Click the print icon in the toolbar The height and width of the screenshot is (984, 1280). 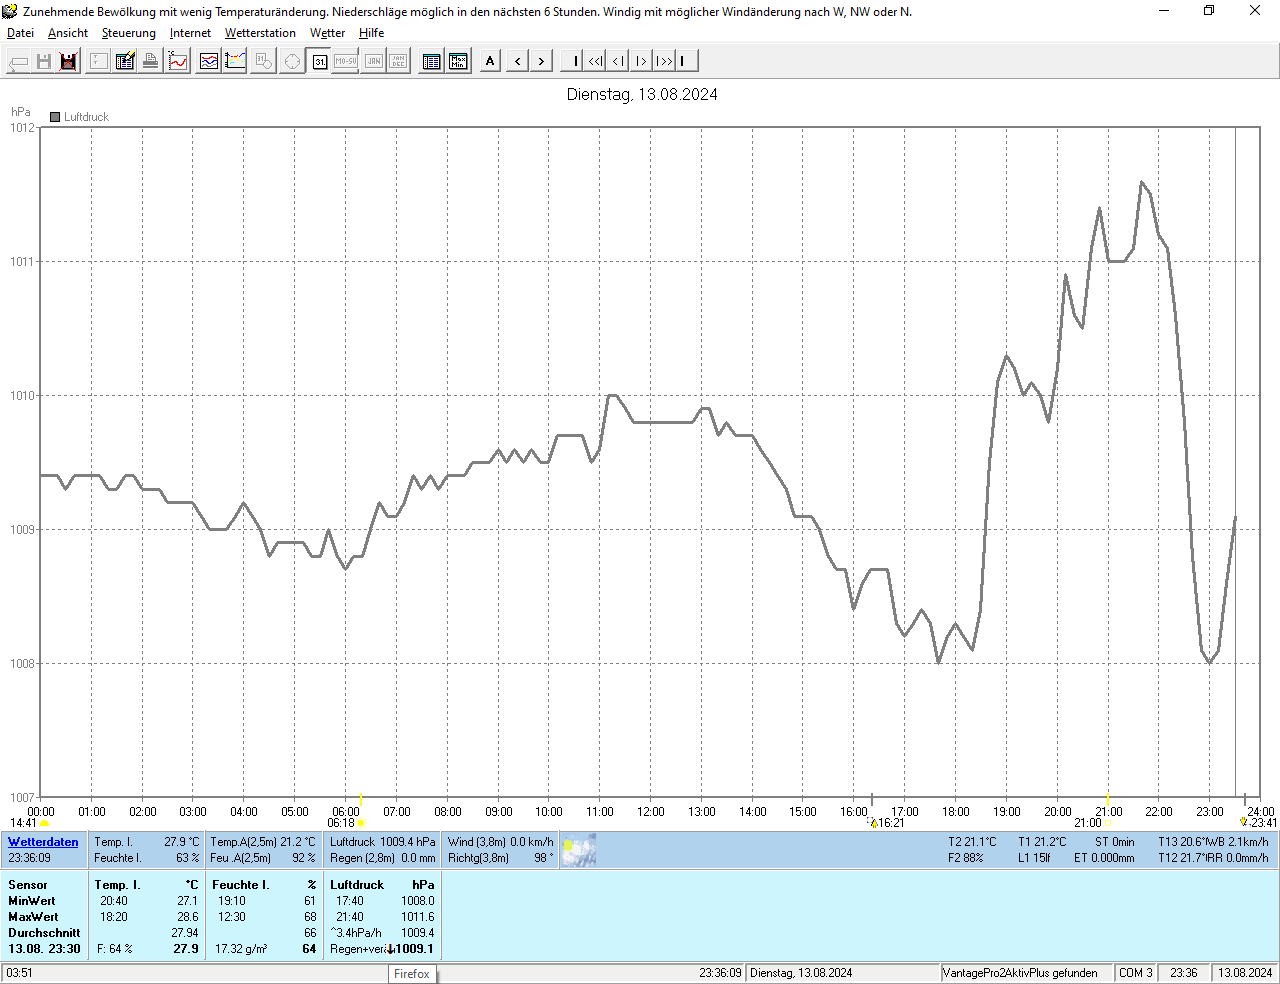click(150, 61)
